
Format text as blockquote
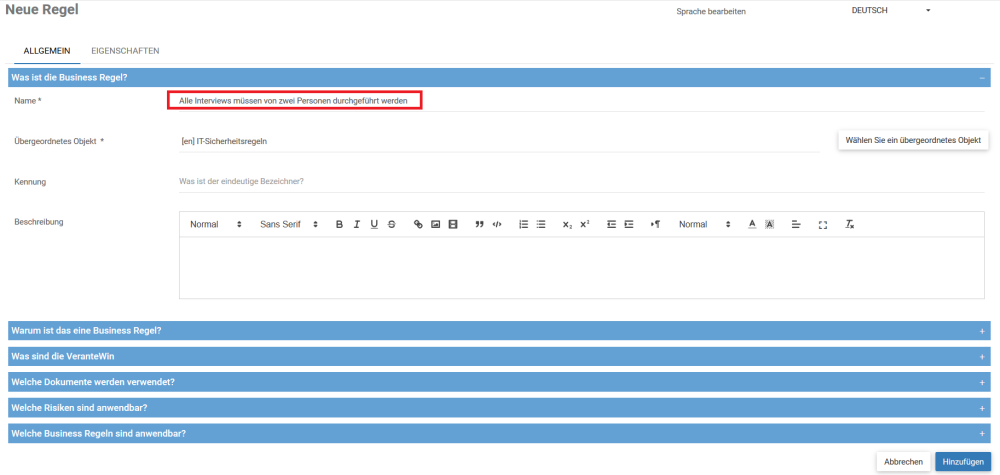[x=480, y=224]
